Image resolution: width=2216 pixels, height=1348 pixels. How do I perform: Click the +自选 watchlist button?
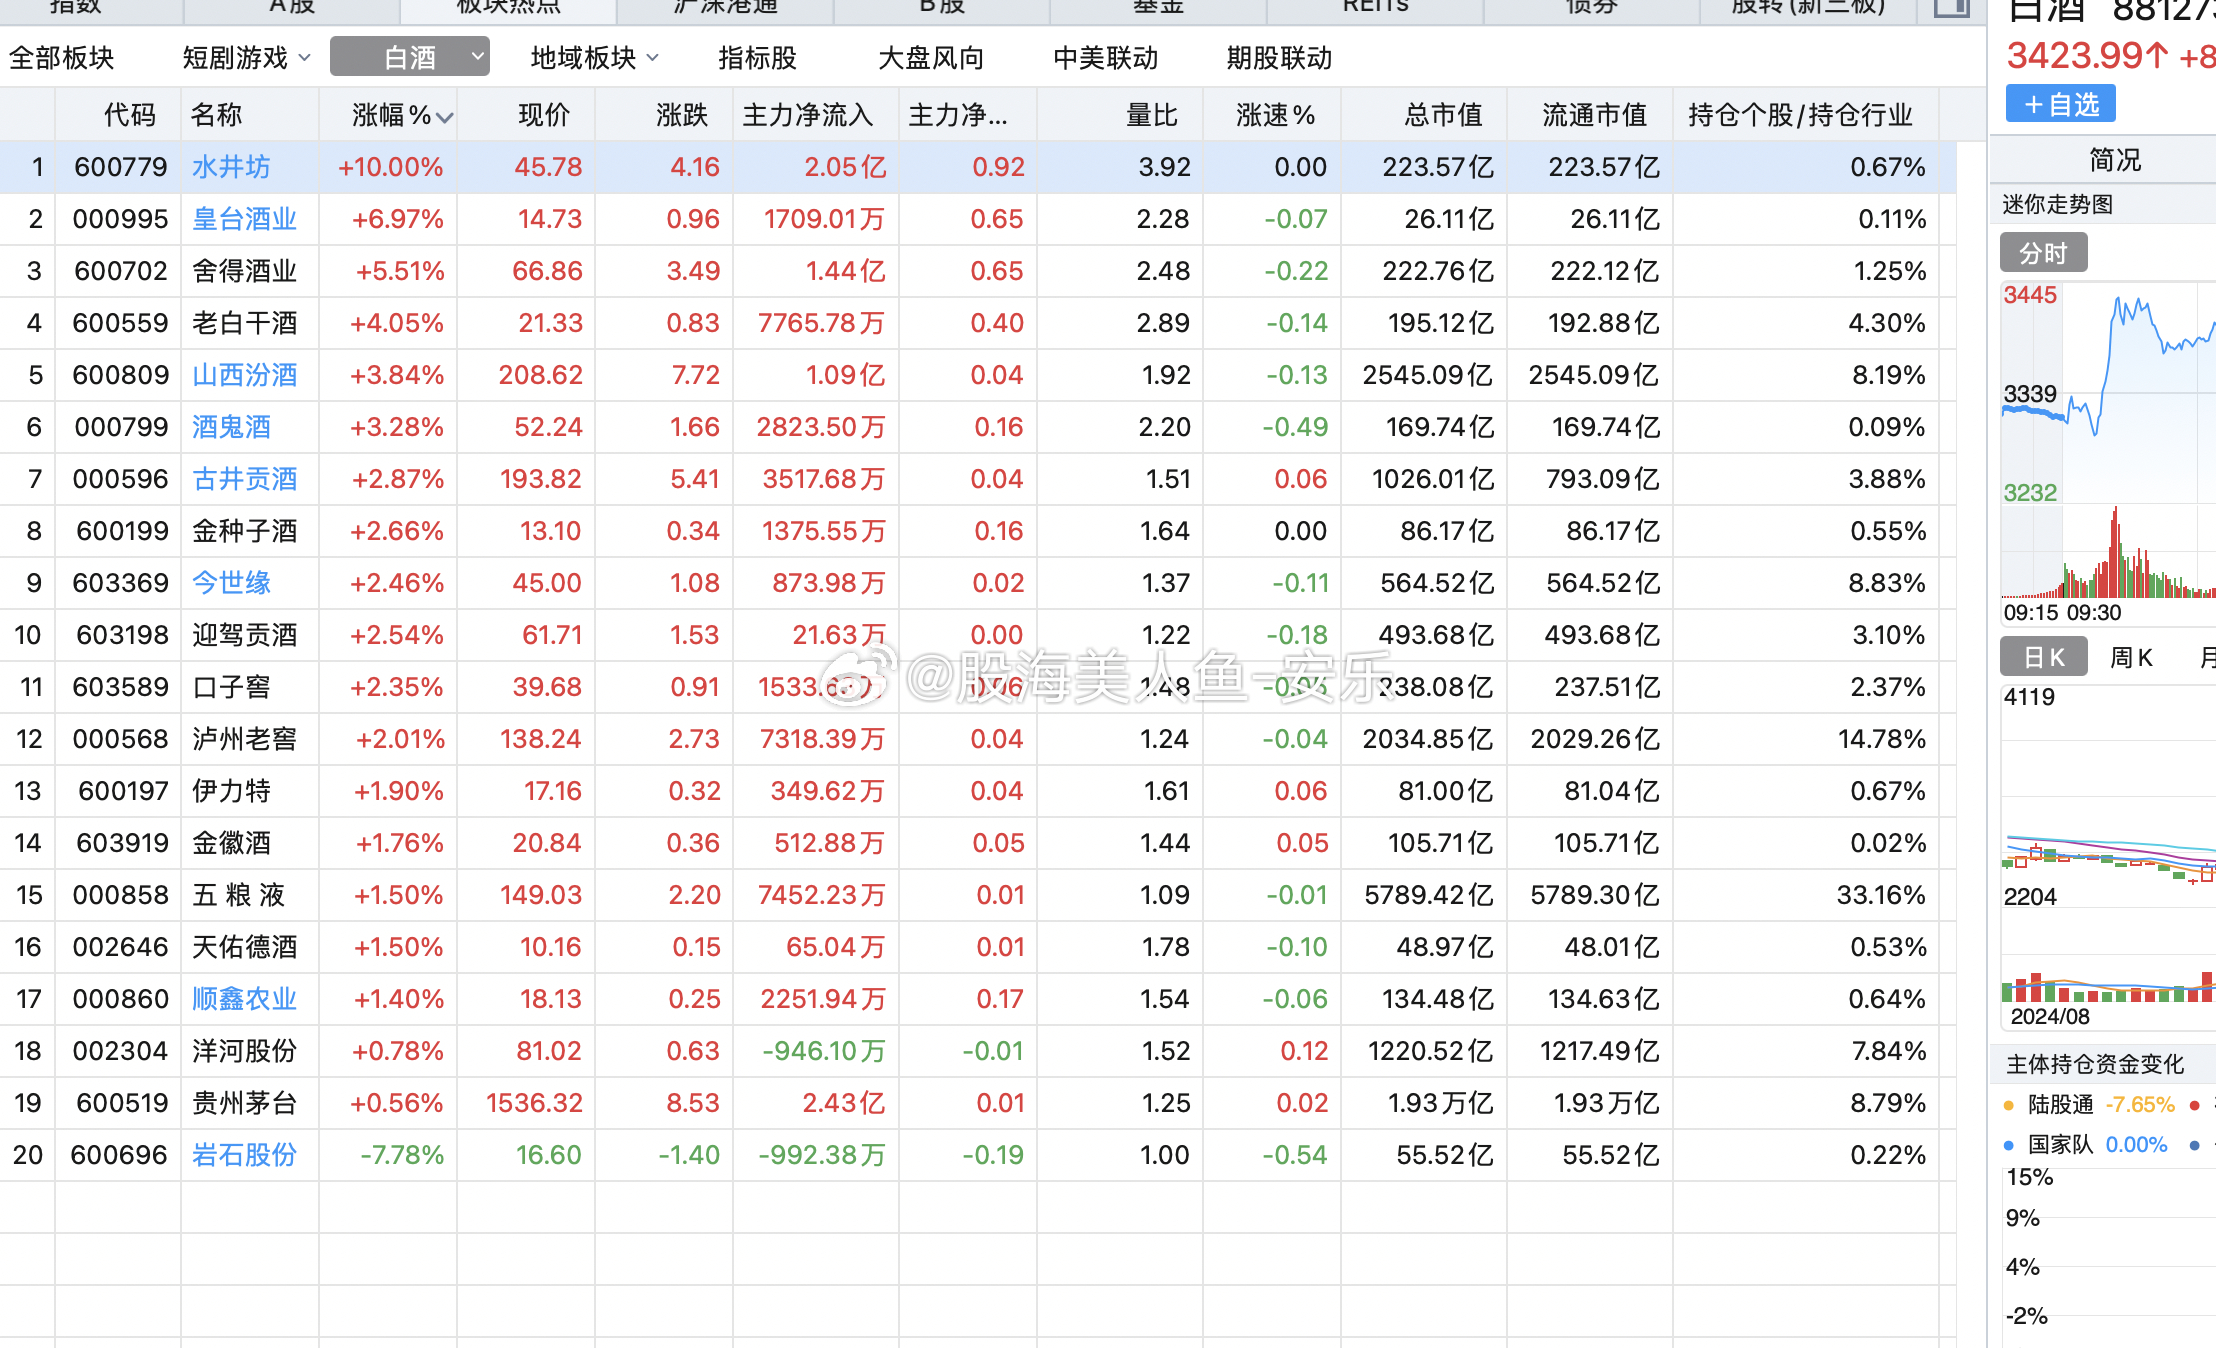tap(2059, 103)
